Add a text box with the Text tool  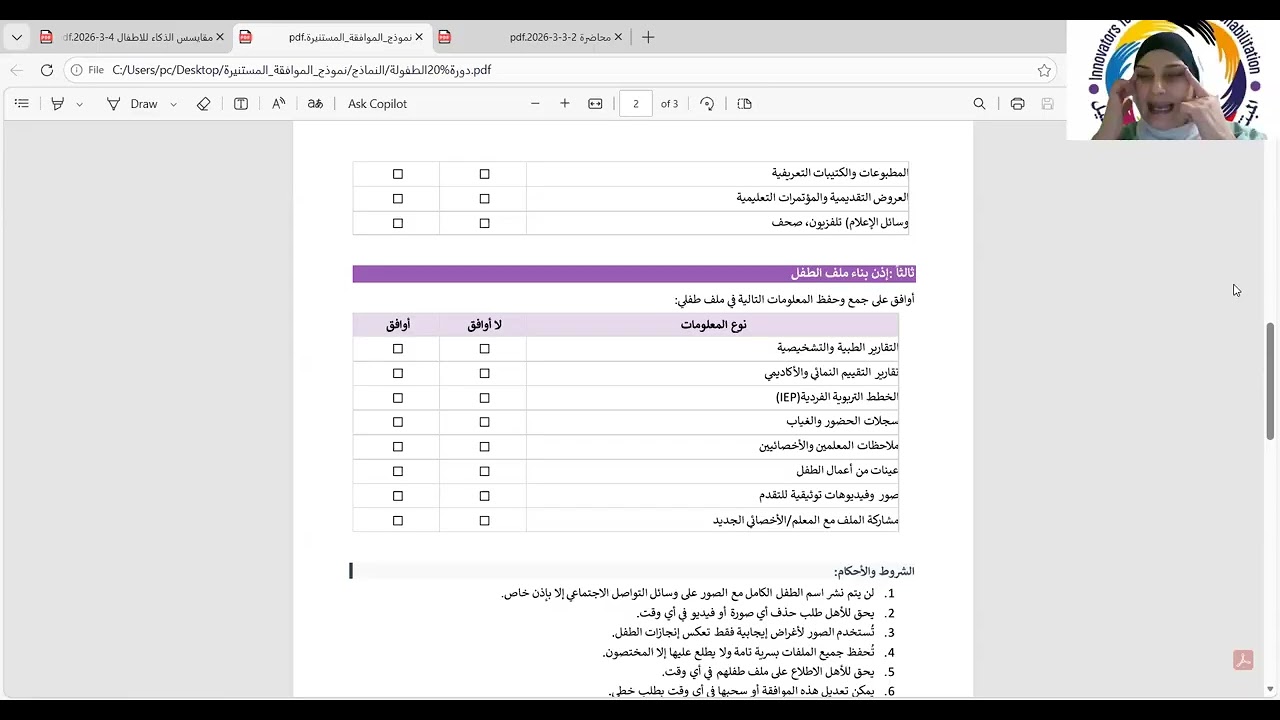[241, 104]
